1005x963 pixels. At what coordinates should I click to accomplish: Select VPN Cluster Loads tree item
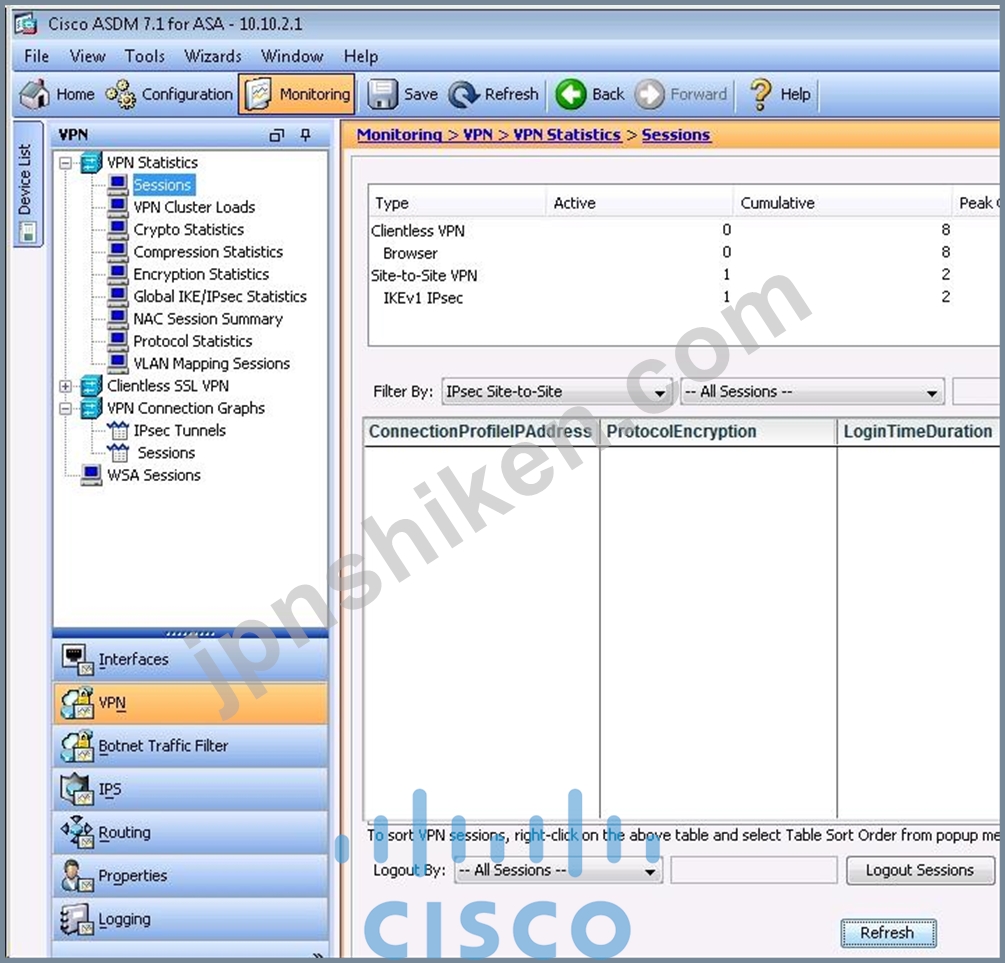194,207
